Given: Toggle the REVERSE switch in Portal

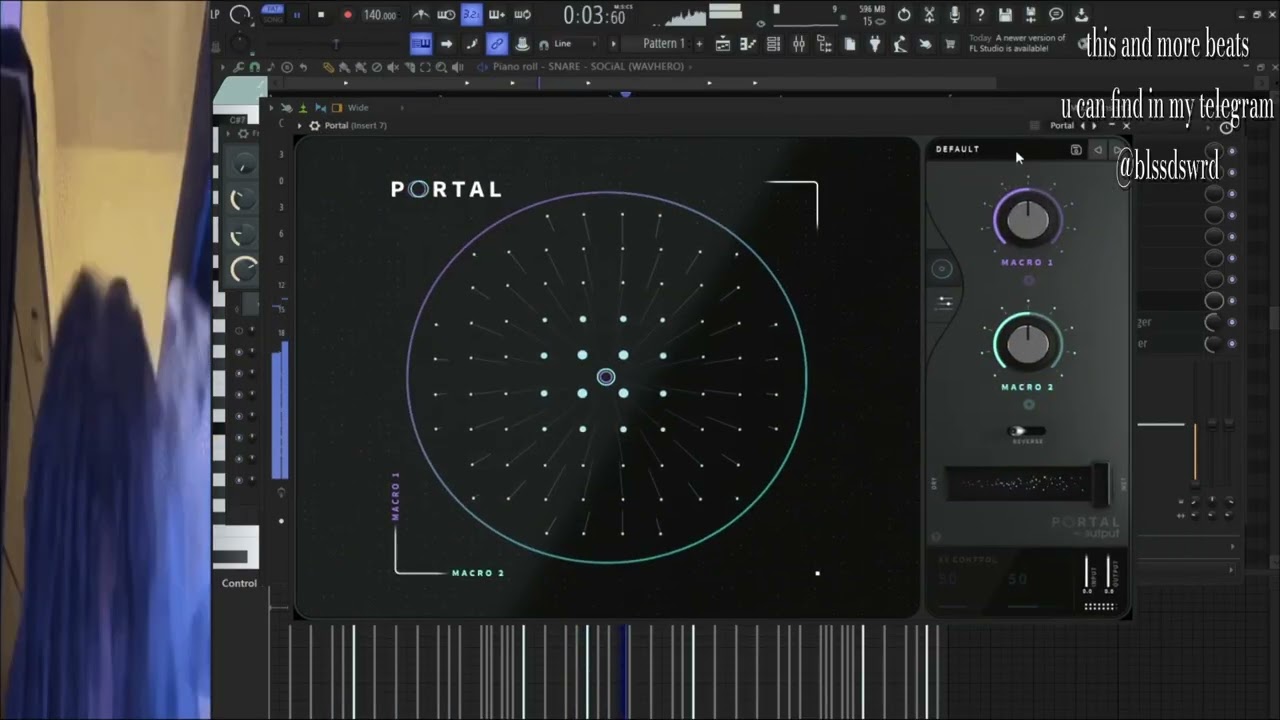Looking at the screenshot, I should [x=1027, y=432].
